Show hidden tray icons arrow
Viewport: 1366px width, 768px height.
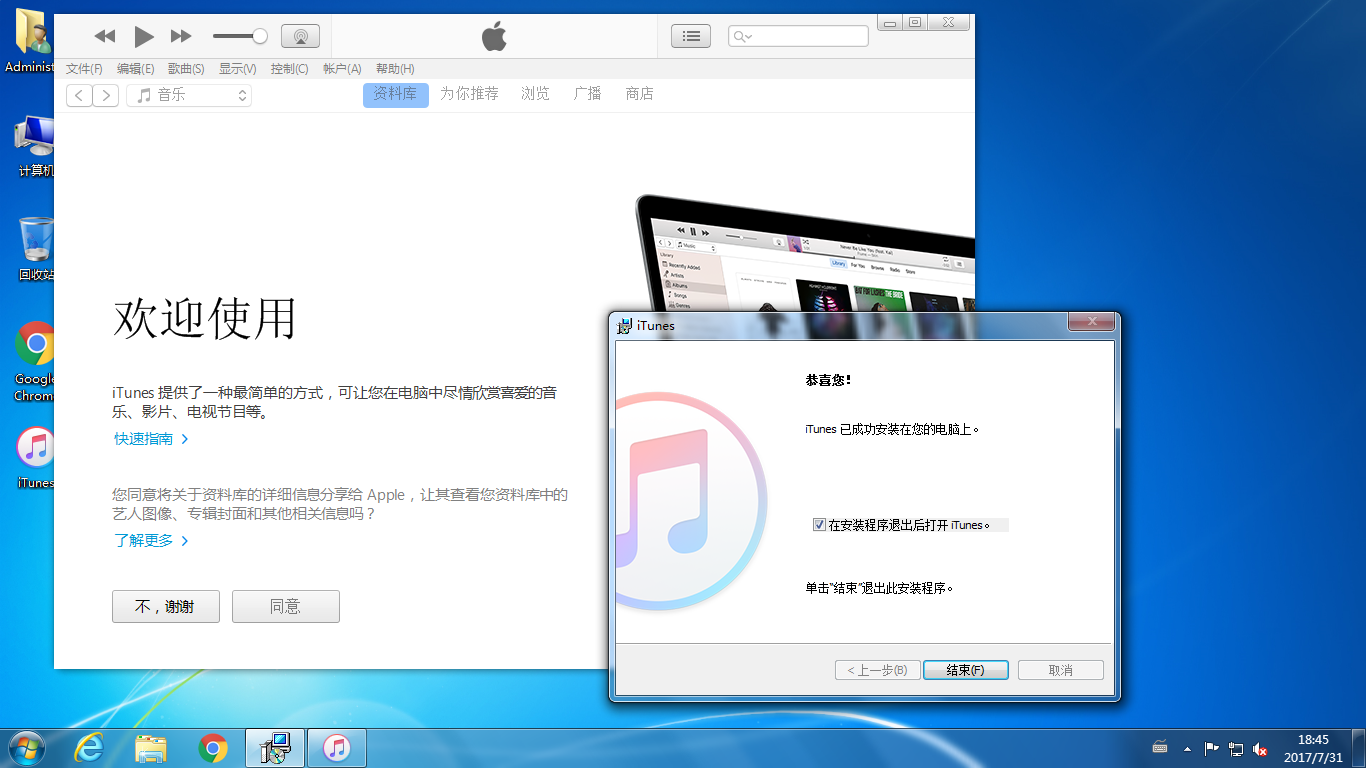pyautogui.click(x=1187, y=749)
